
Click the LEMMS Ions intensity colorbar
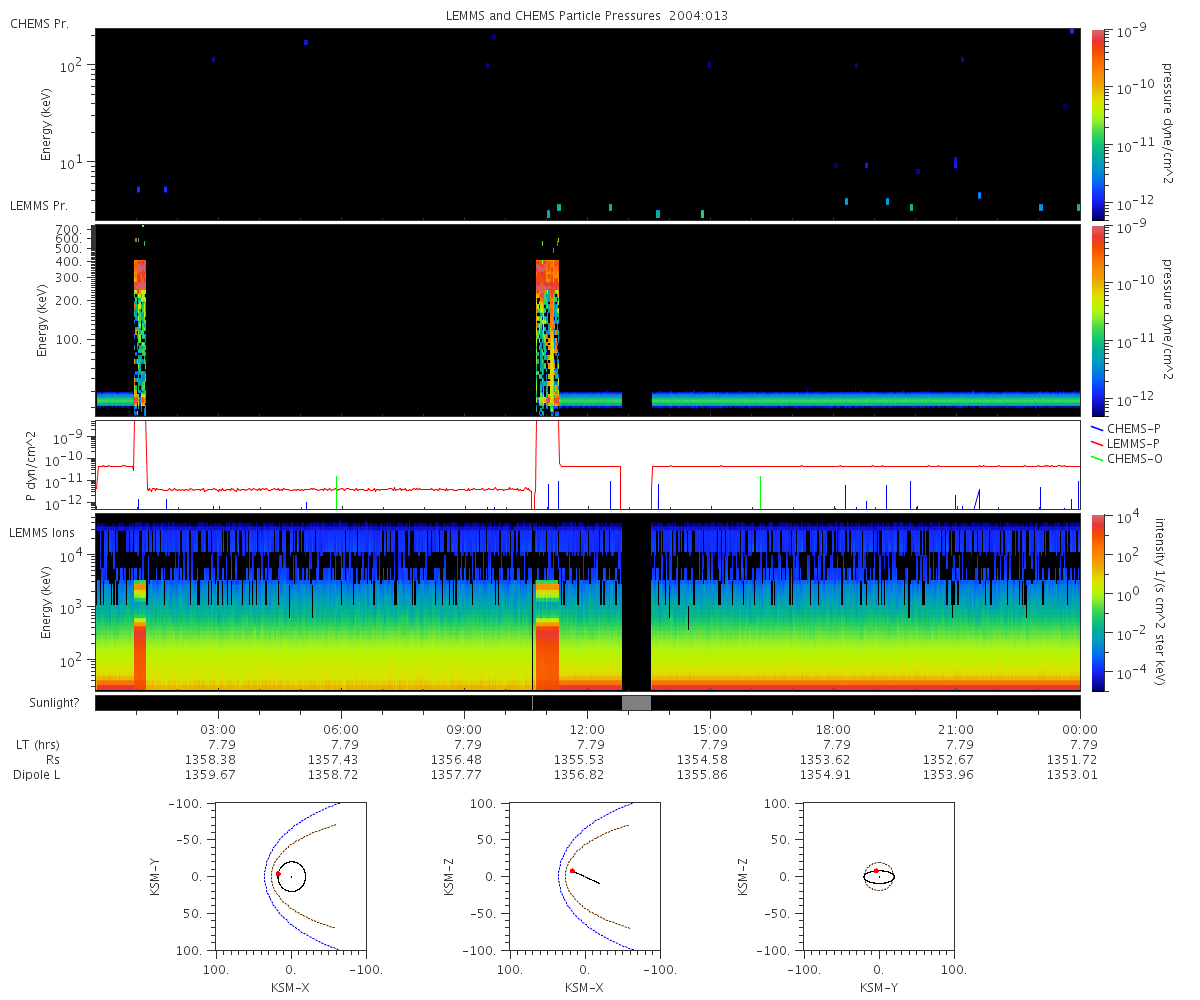click(x=1097, y=602)
